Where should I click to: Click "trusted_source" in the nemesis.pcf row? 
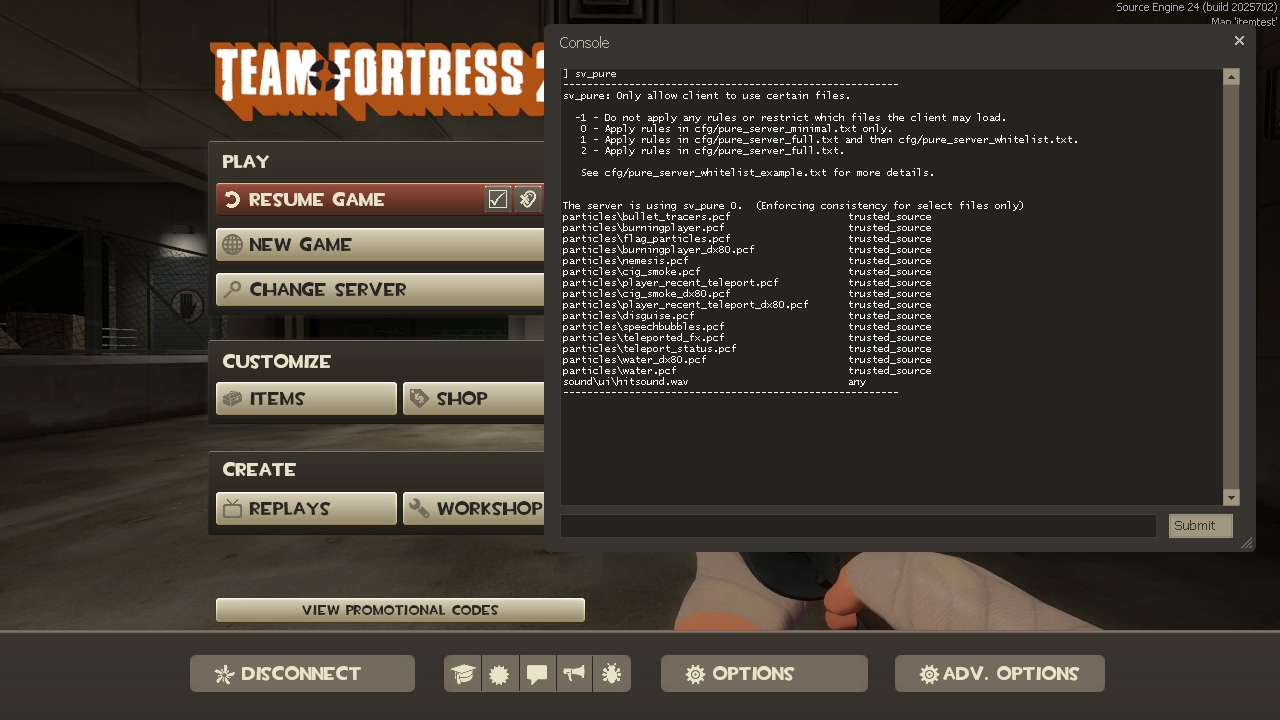pyautogui.click(x=890, y=261)
